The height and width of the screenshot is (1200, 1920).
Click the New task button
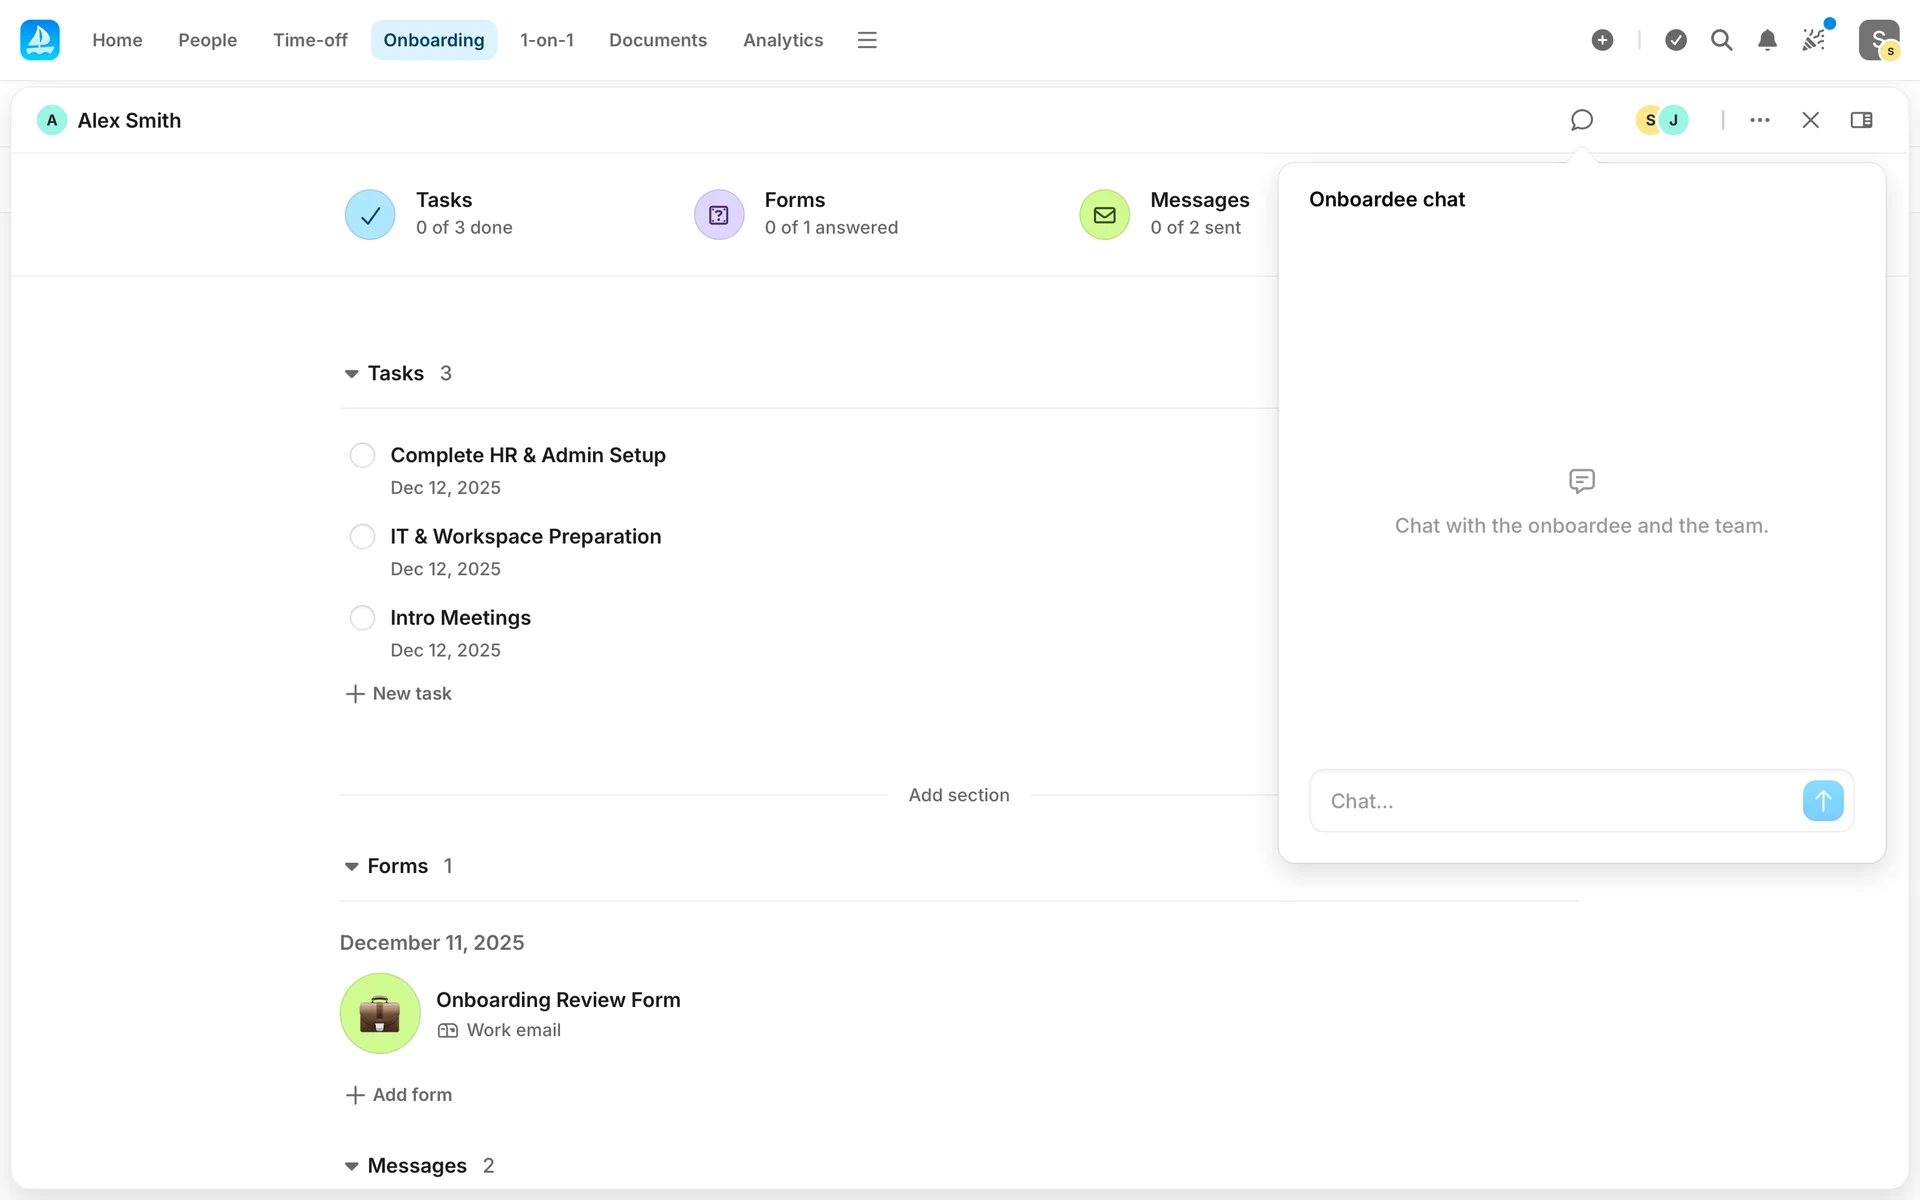pos(398,694)
